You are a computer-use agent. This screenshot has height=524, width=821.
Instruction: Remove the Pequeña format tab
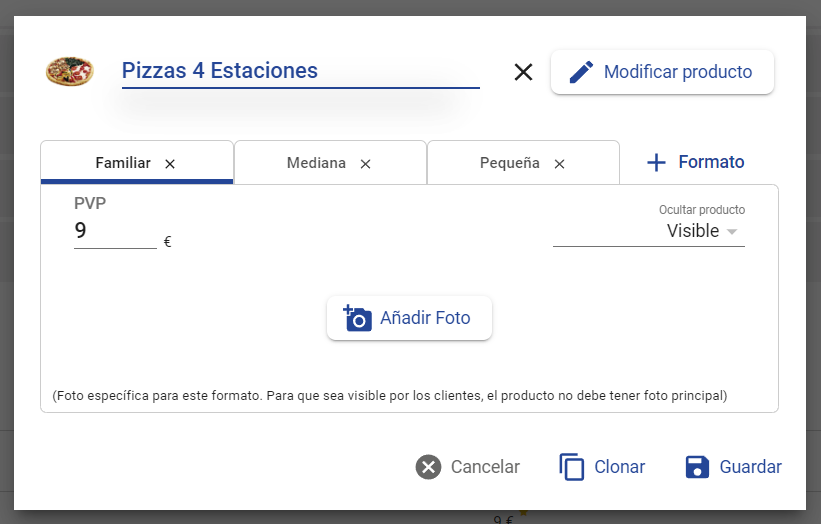(x=559, y=164)
